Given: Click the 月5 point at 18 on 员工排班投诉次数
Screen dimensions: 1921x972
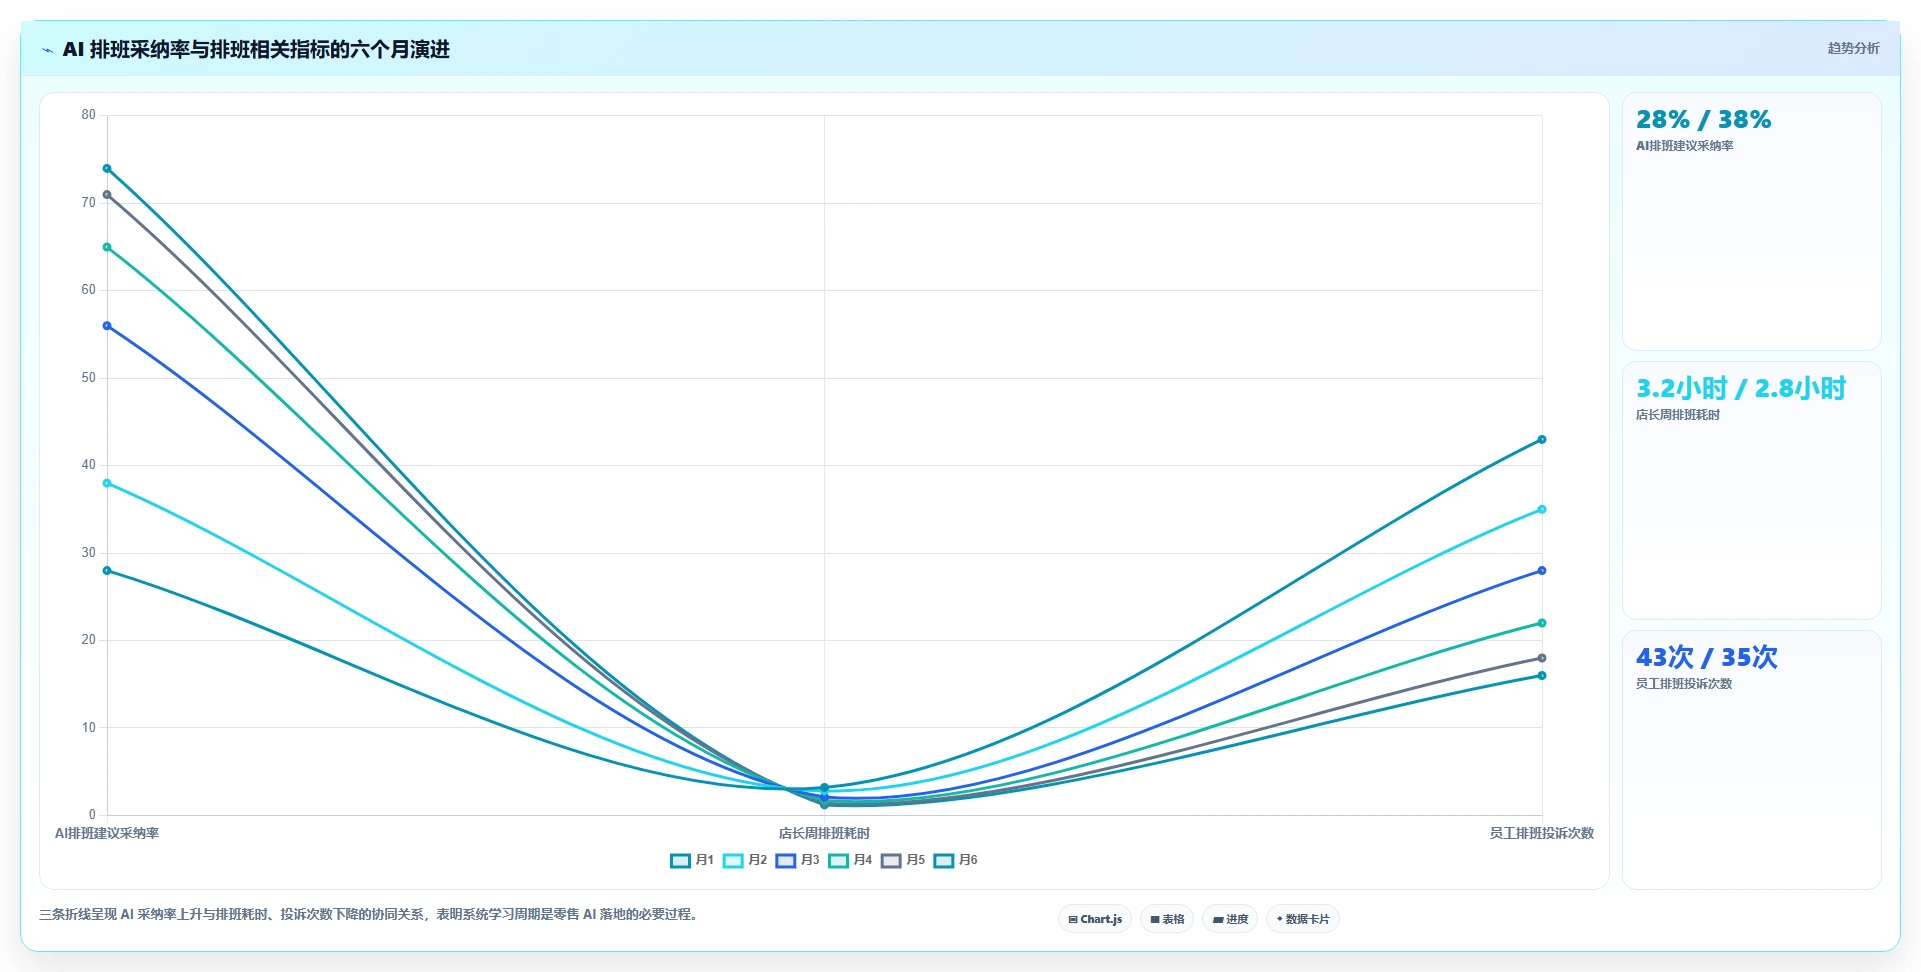Looking at the screenshot, I should (1542, 658).
